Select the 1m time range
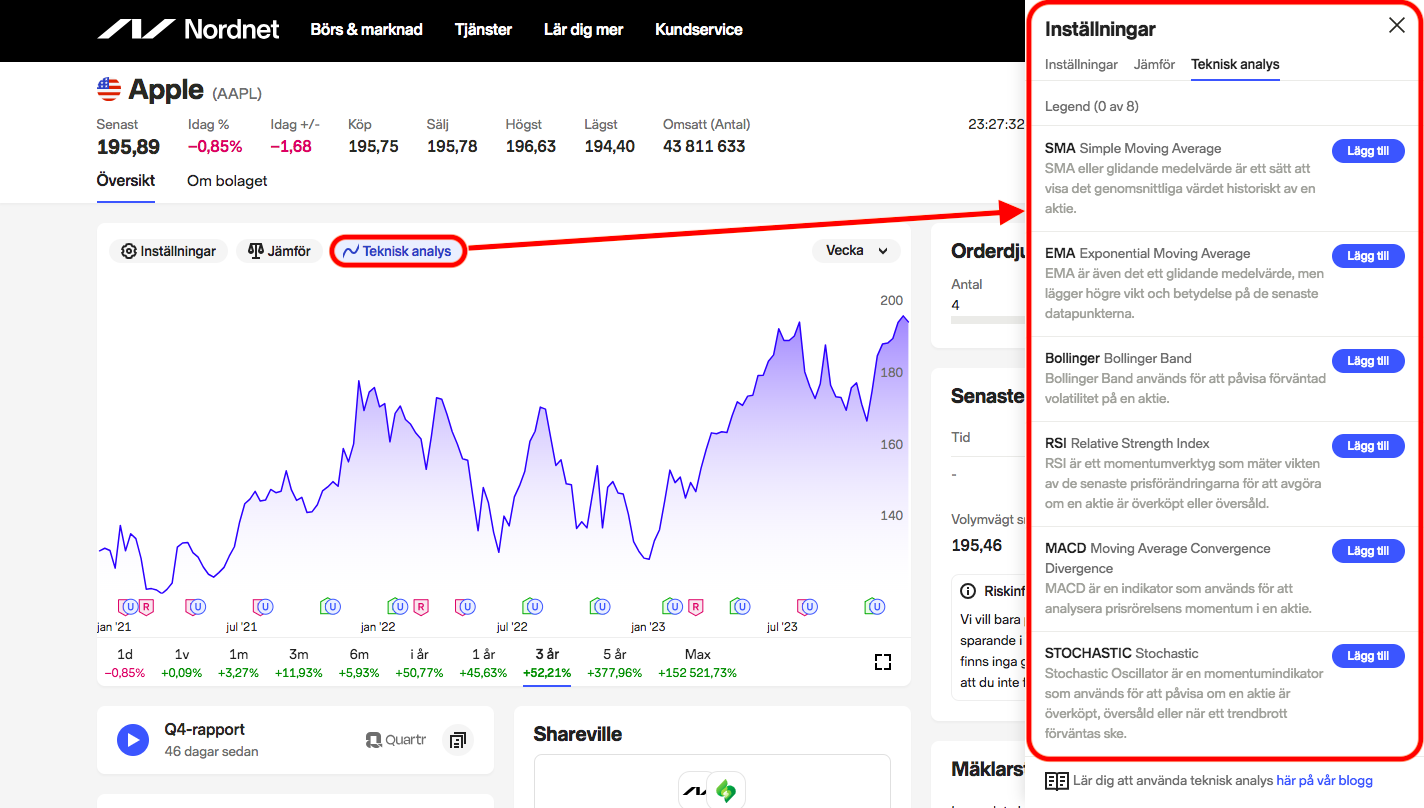This screenshot has width=1424, height=808. [x=238, y=662]
